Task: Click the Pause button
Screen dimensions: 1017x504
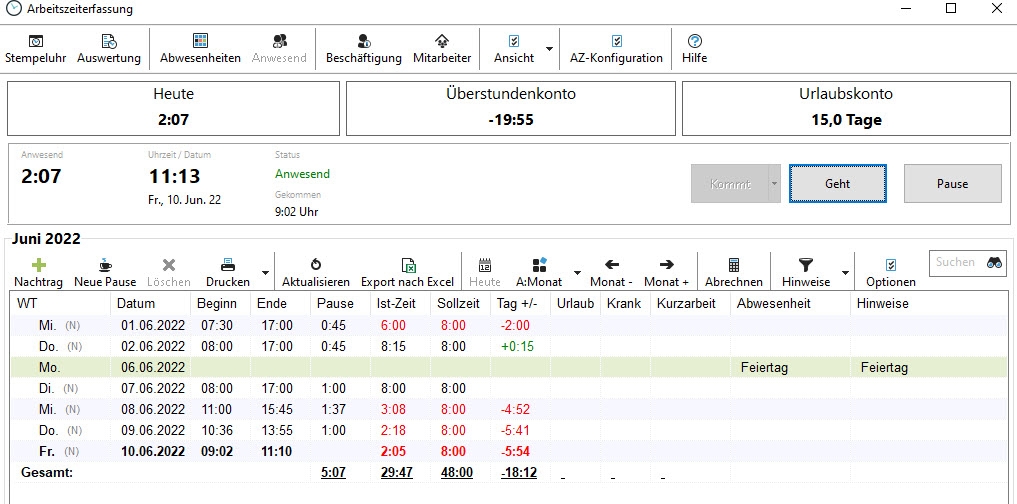Action: click(952, 184)
